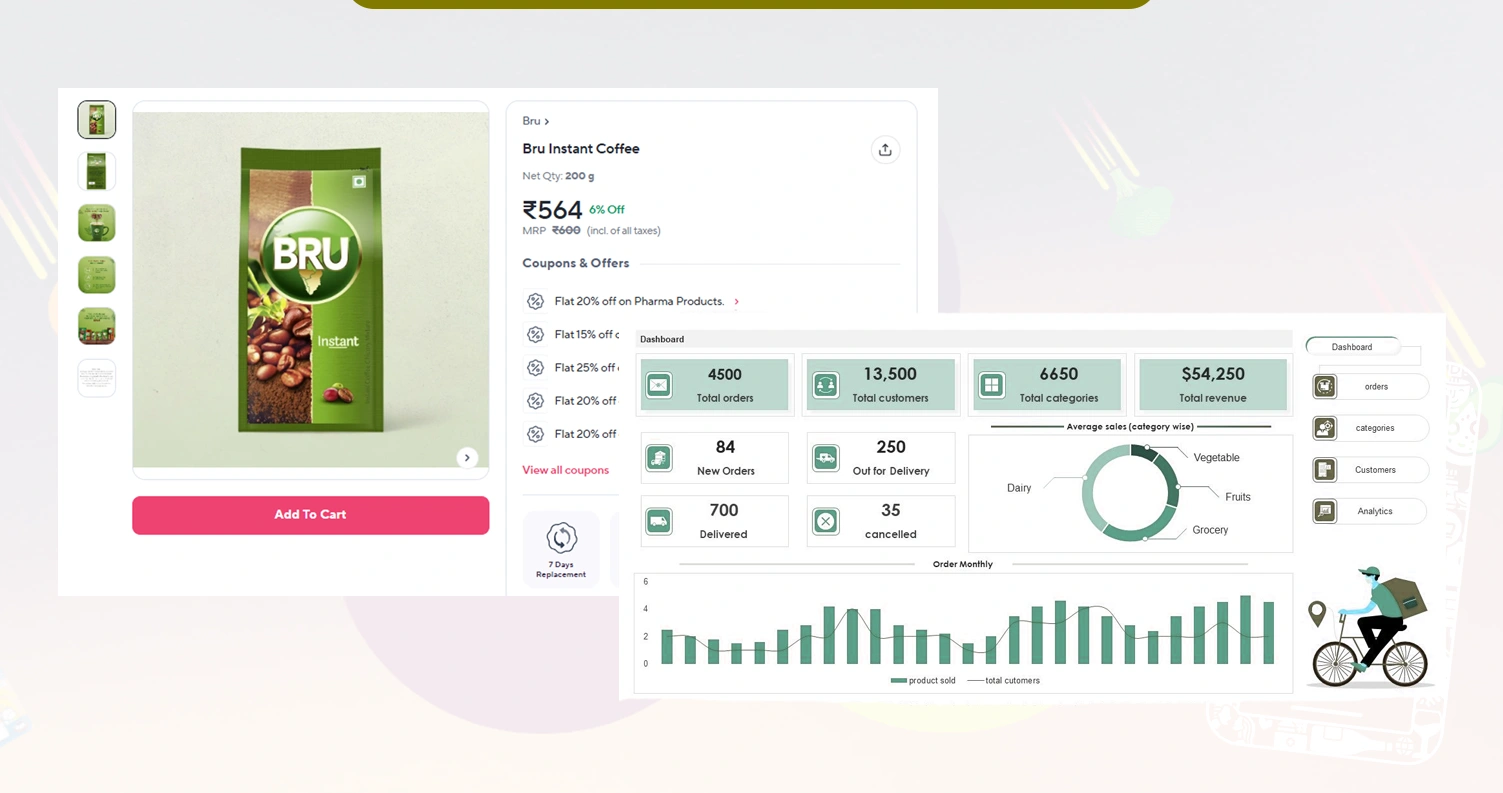Open the Bru breadcrumb chevron

tap(546, 121)
